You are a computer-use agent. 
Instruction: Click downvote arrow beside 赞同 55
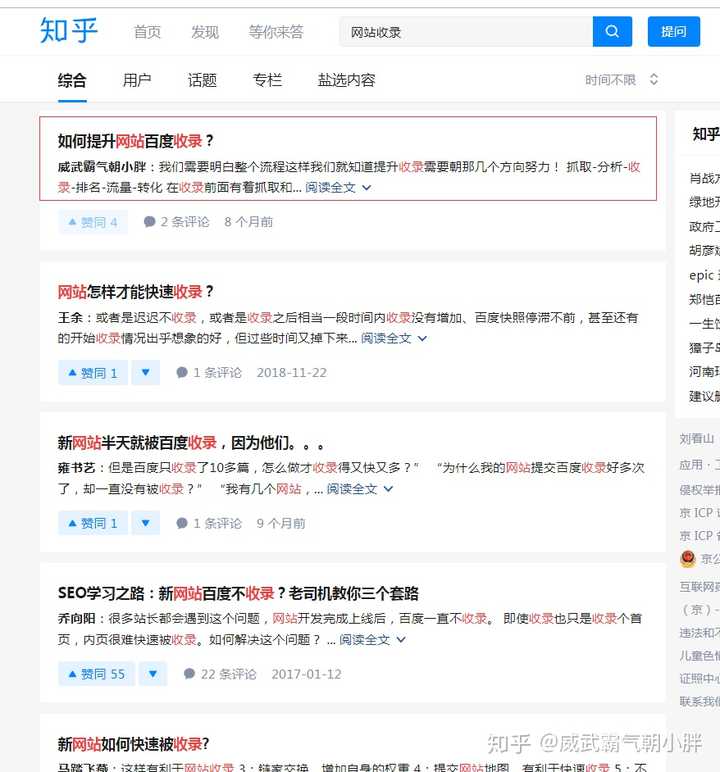[153, 674]
